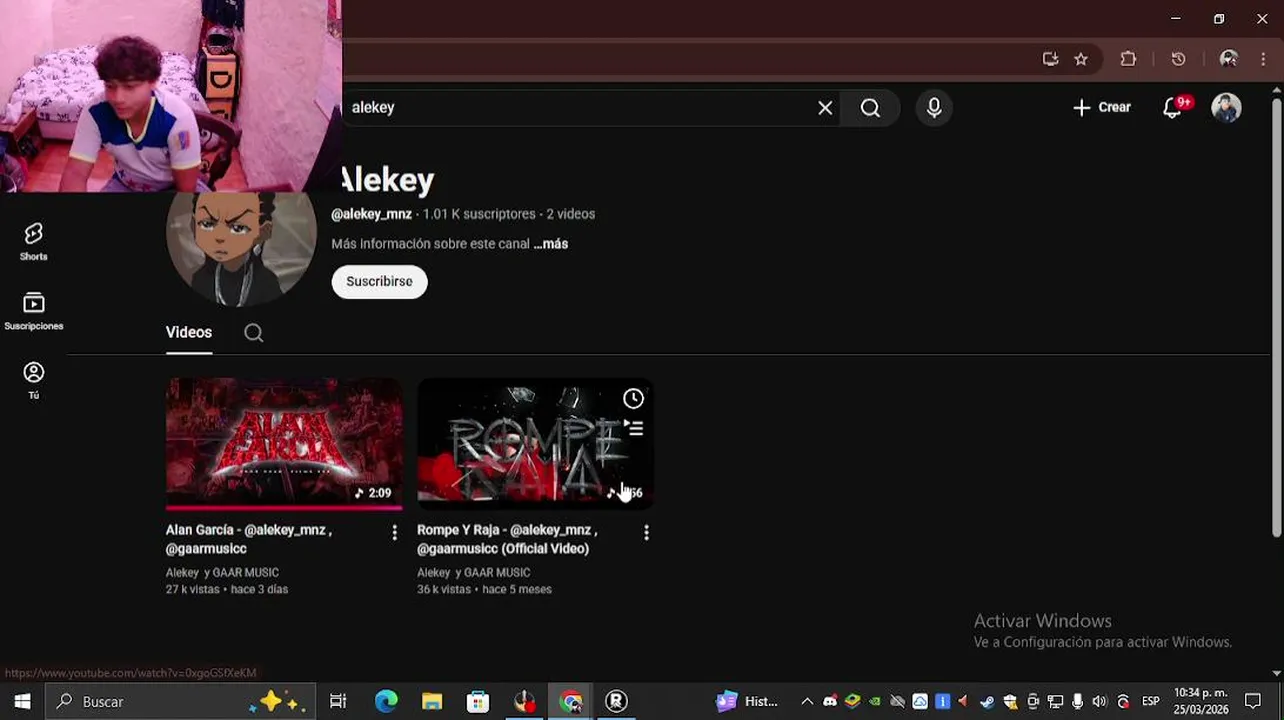The image size is (1284, 720).
Task: Open the Chrome extensions puzzle icon
Action: coord(1128,59)
